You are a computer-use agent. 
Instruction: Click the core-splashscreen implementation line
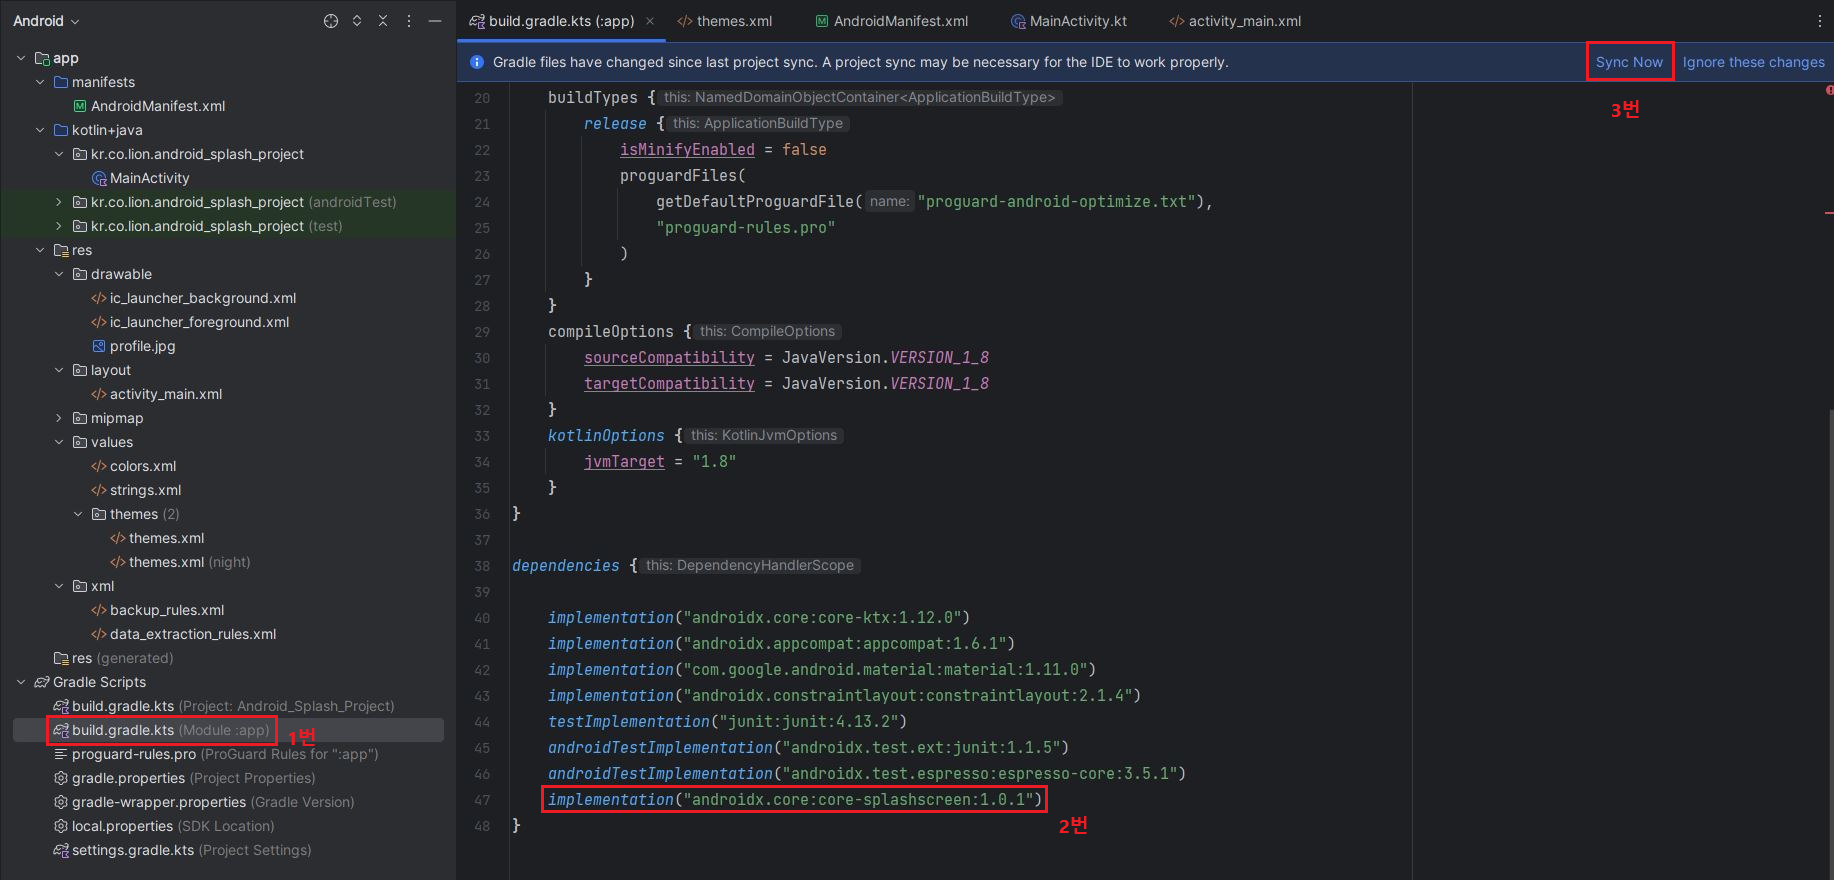795,799
